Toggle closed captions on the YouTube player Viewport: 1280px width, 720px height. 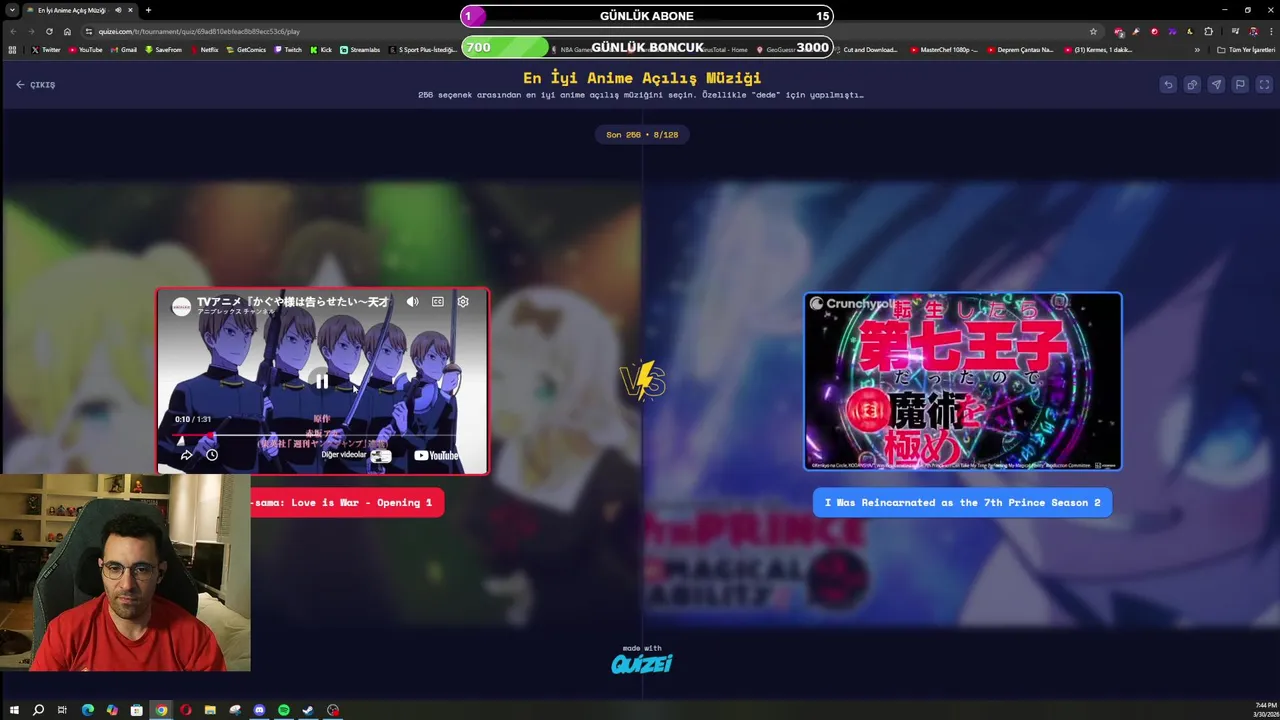pyautogui.click(x=438, y=301)
